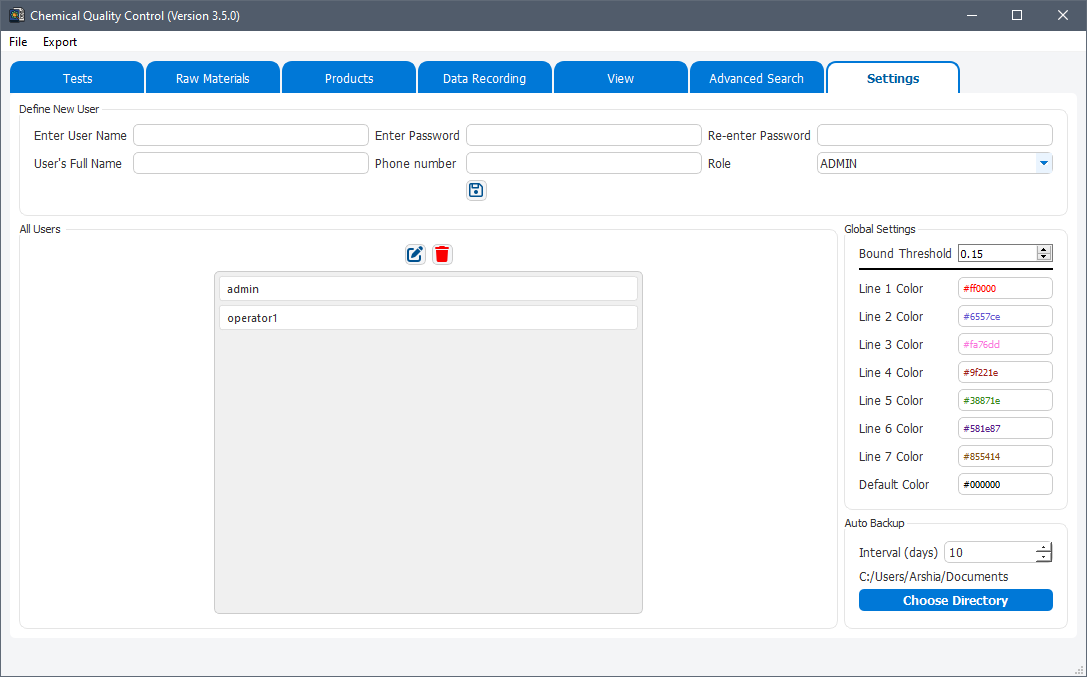Click the Line 3 Color field
The height and width of the screenshot is (677, 1087).
(x=1004, y=344)
